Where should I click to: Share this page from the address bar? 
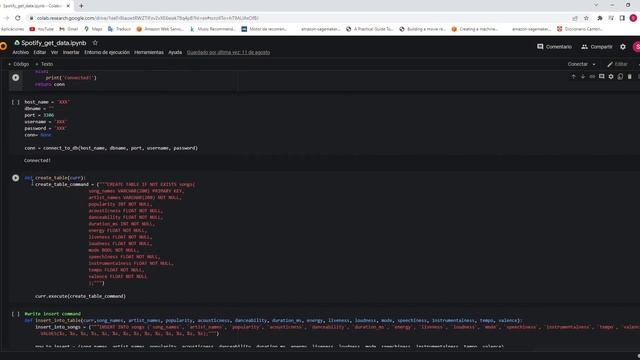click(575, 18)
